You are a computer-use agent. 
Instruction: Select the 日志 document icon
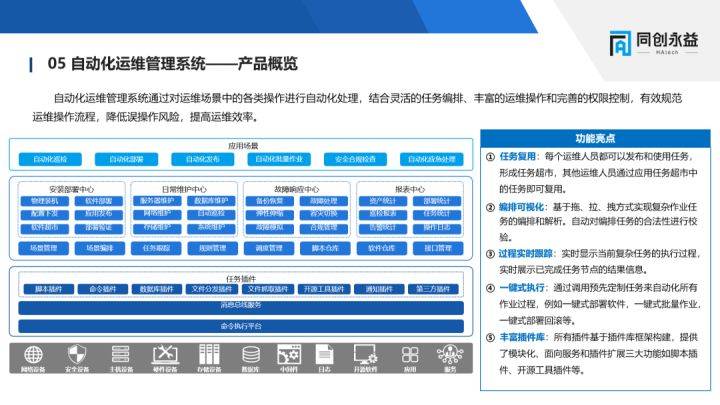coord(325,355)
